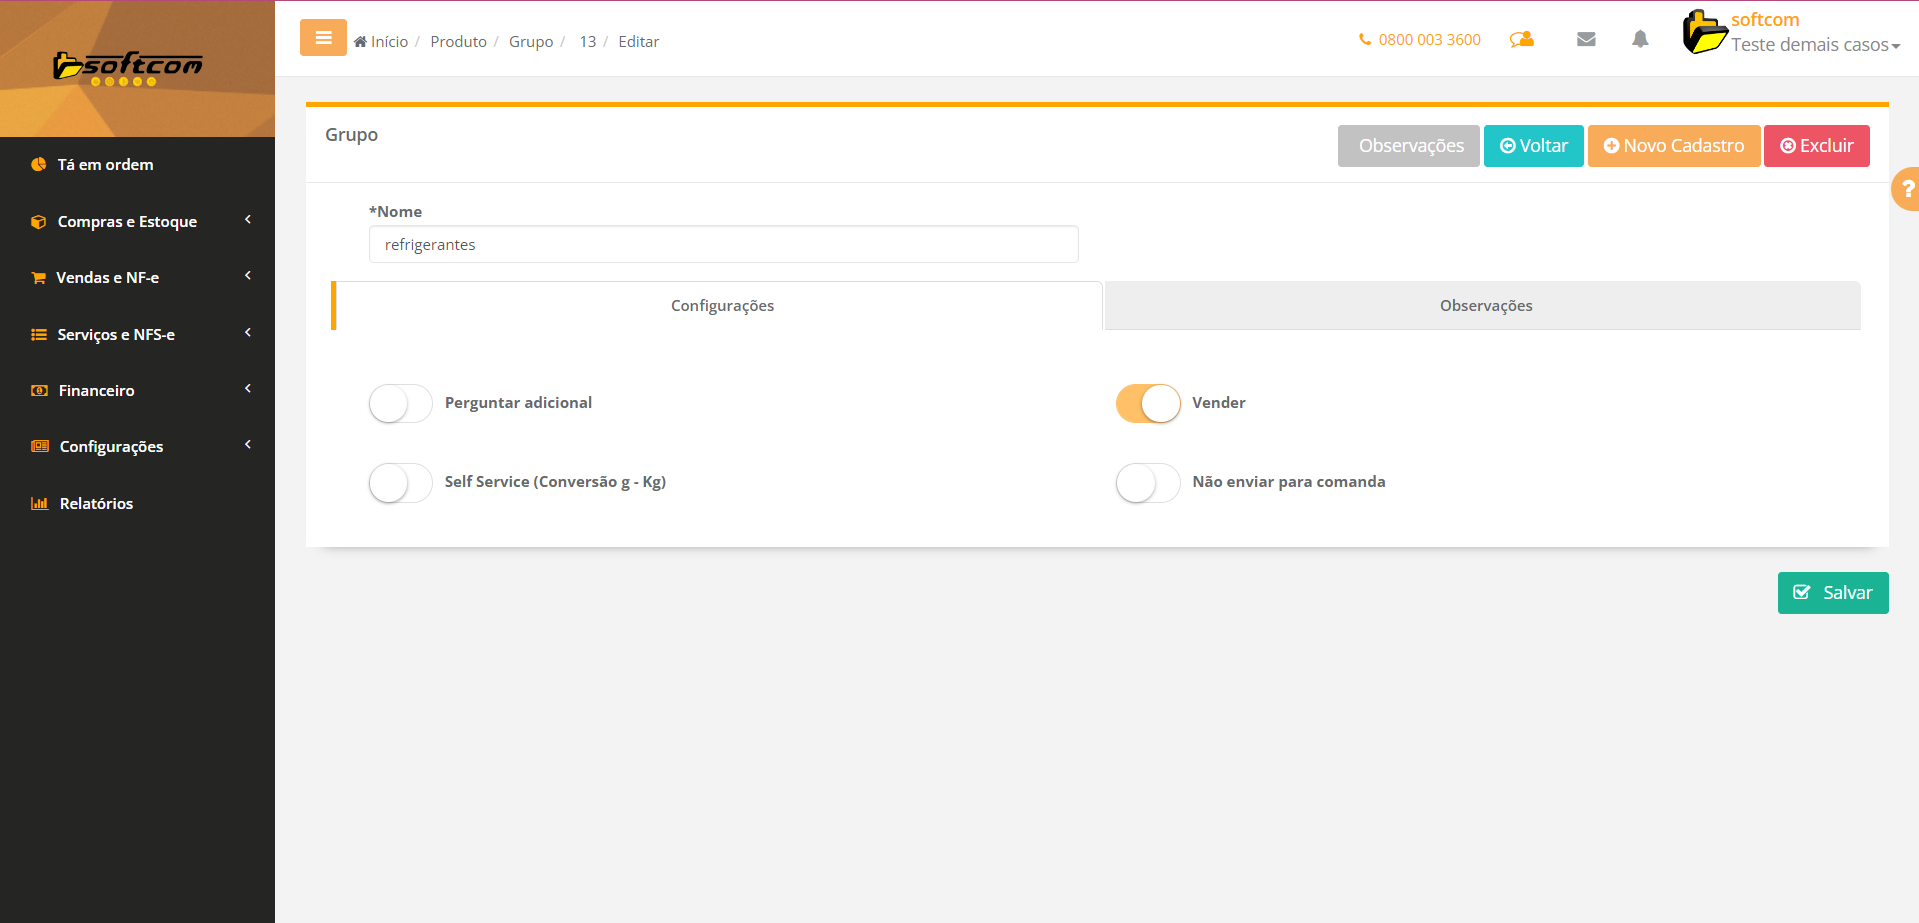
Task: Open the envelope messages icon
Action: (x=1586, y=40)
